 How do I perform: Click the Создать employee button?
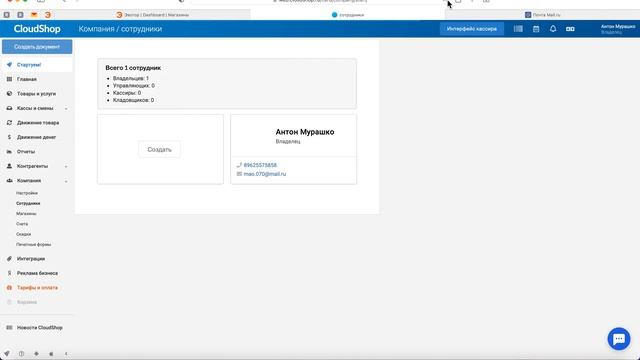click(159, 149)
